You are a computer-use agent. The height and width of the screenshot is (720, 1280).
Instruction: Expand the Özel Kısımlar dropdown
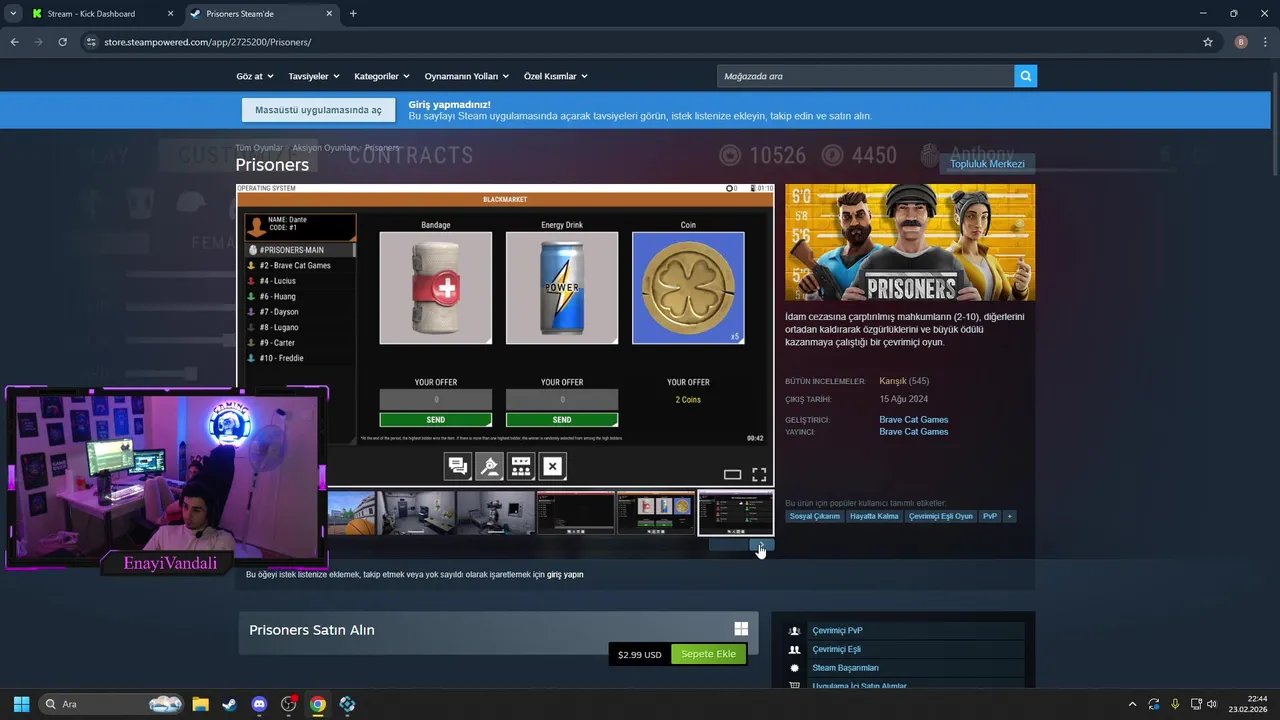click(556, 76)
